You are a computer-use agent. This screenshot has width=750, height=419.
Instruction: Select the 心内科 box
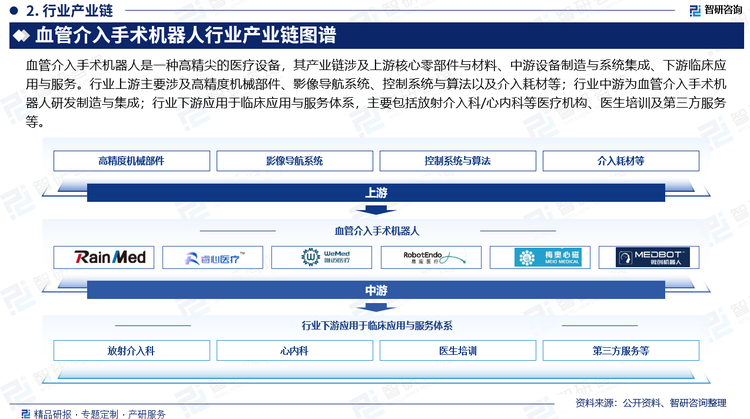295,351
